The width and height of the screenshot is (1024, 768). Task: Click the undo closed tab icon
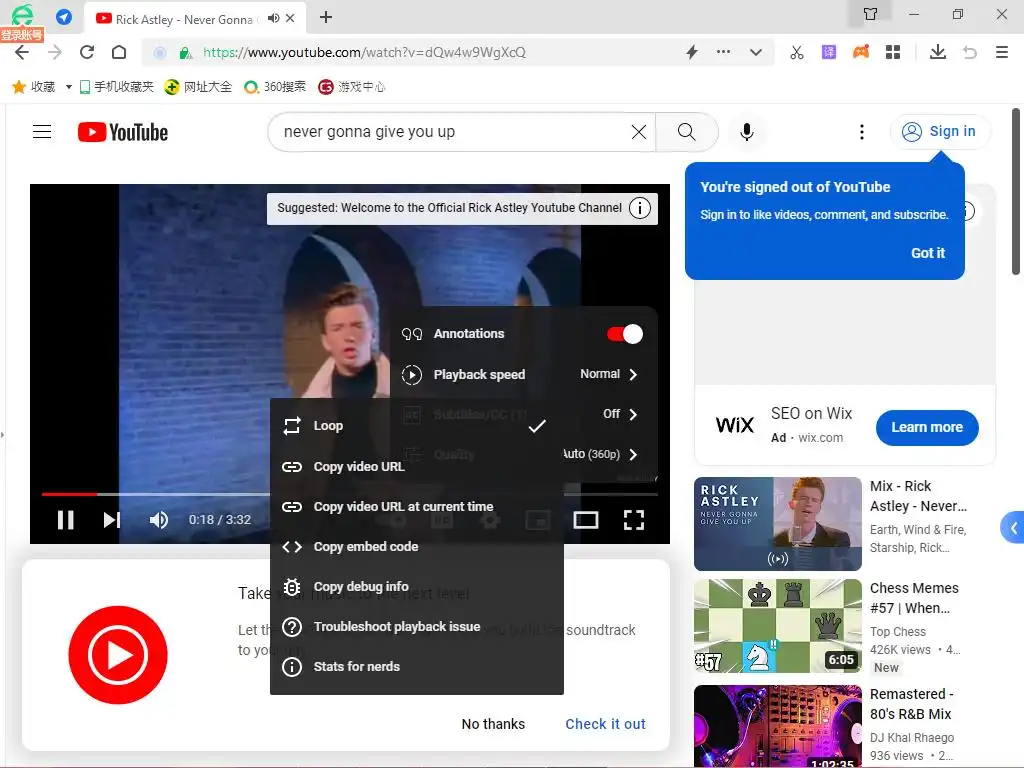[x=970, y=52]
